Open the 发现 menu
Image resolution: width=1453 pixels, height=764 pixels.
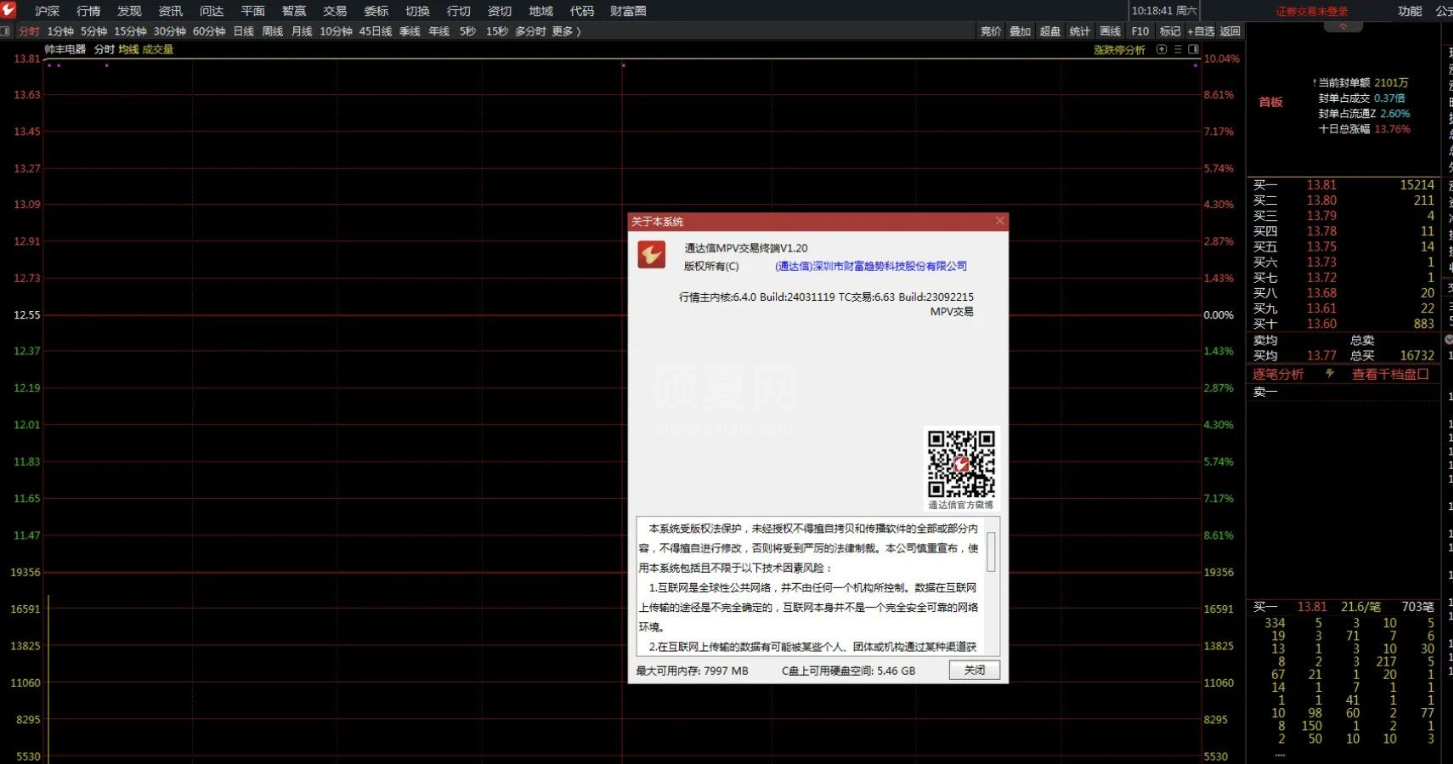(x=129, y=11)
